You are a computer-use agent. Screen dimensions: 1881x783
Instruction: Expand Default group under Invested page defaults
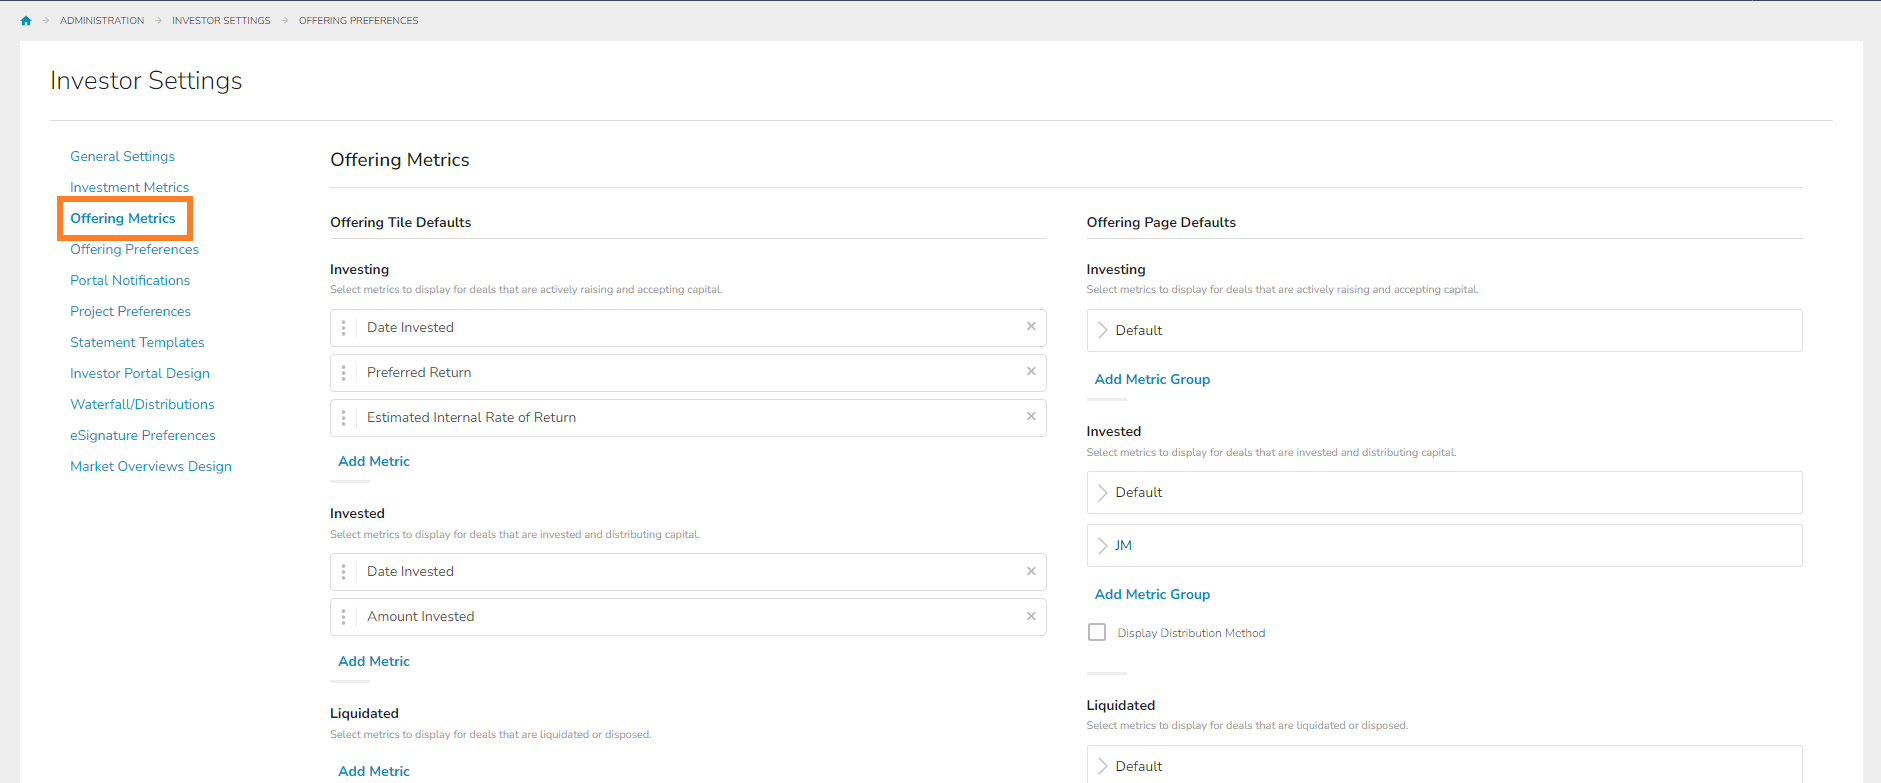click(1103, 493)
